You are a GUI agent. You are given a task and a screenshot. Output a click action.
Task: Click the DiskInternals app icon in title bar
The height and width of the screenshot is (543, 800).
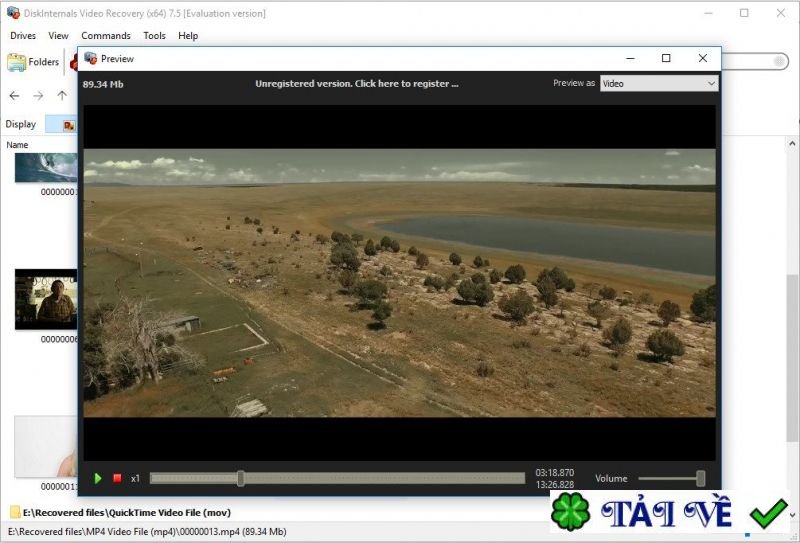click(13, 13)
